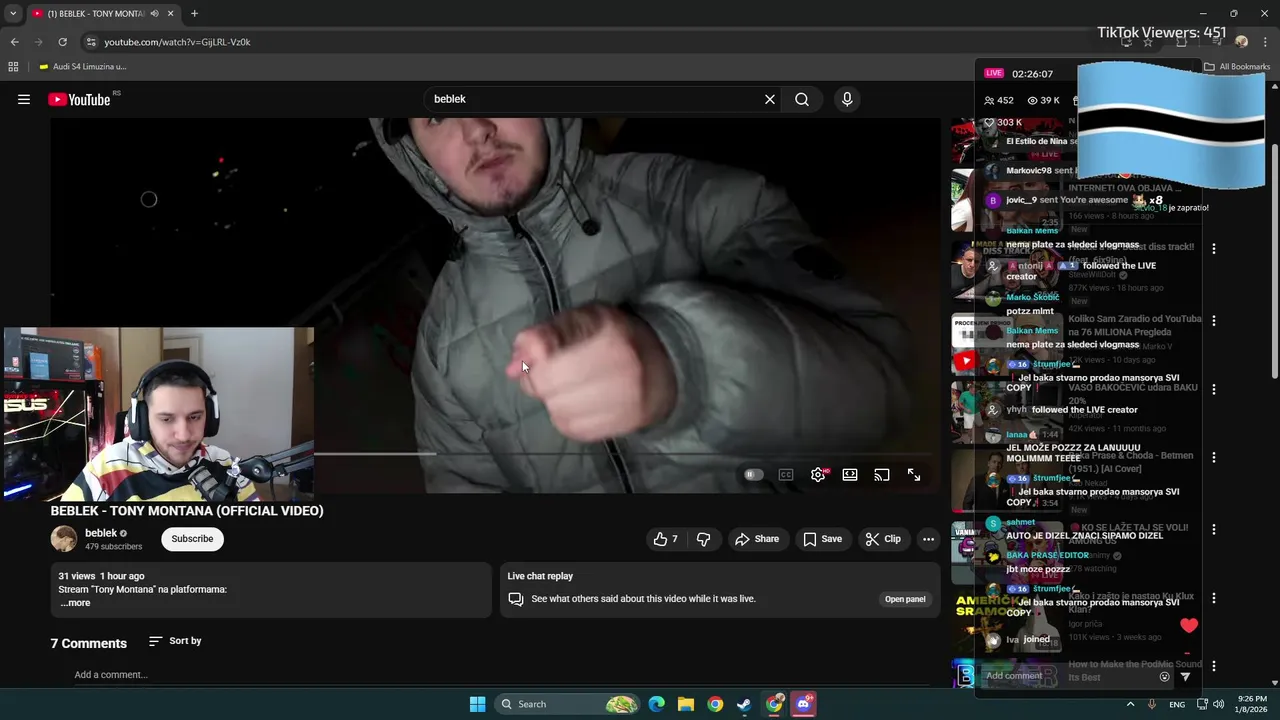Image resolution: width=1280 pixels, height=720 pixels.
Task: Open Steam from the taskbar
Action: [x=744, y=704]
